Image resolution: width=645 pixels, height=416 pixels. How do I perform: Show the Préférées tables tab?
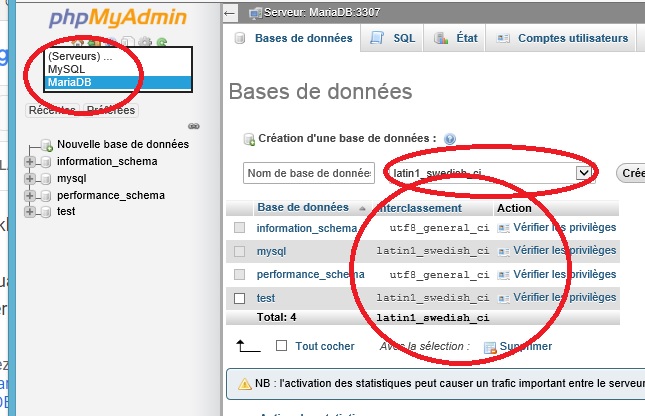111,110
